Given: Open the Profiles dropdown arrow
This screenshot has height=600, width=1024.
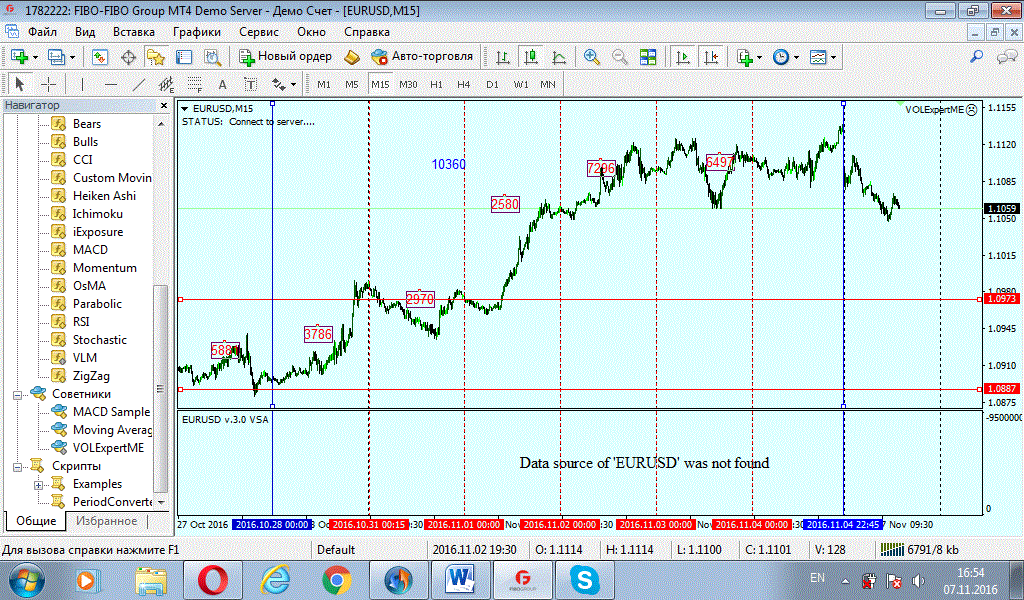Looking at the screenshot, I should point(72,57).
